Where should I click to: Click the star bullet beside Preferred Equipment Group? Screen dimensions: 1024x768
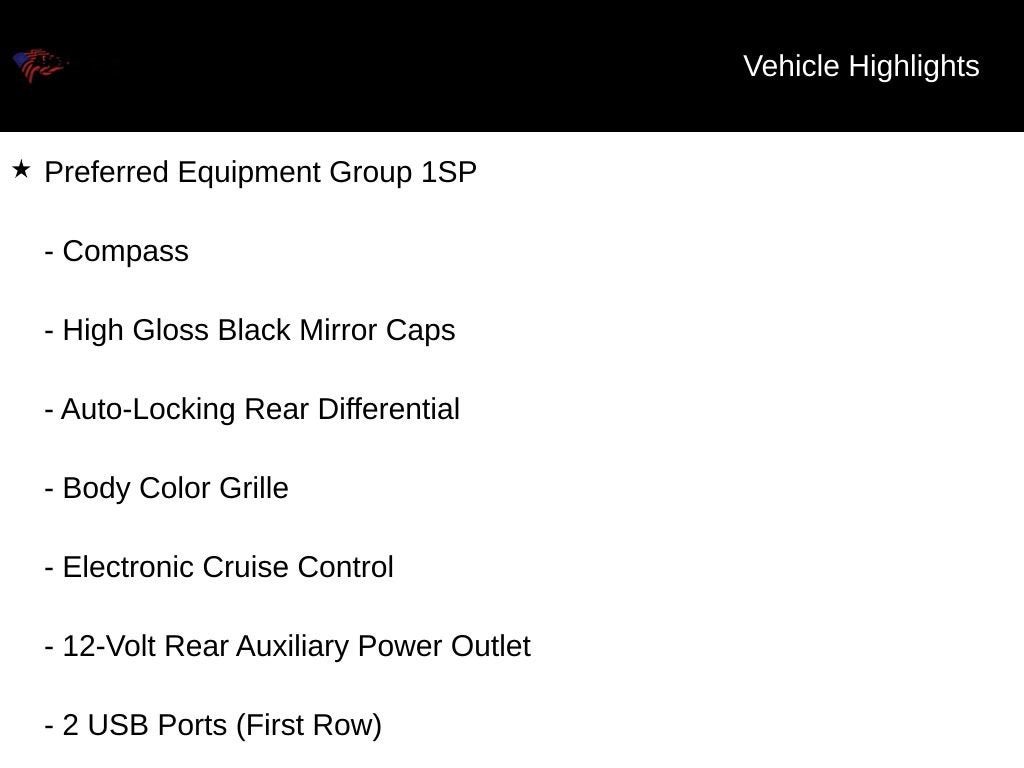(x=21, y=170)
